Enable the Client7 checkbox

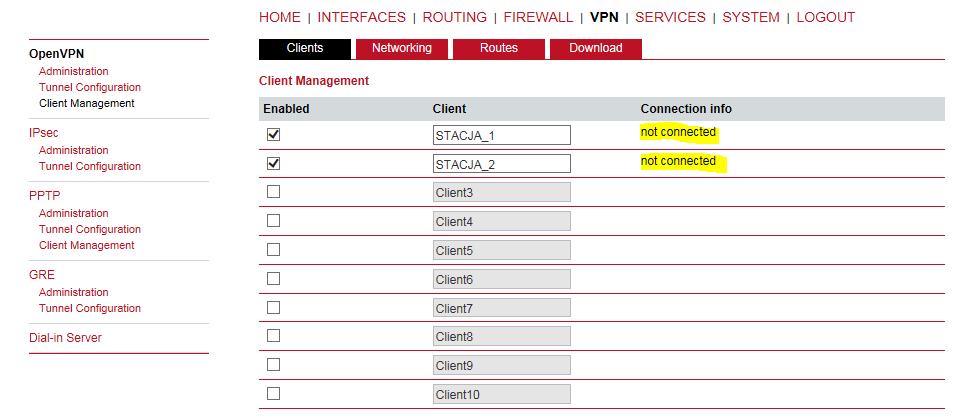click(x=273, y=307)
